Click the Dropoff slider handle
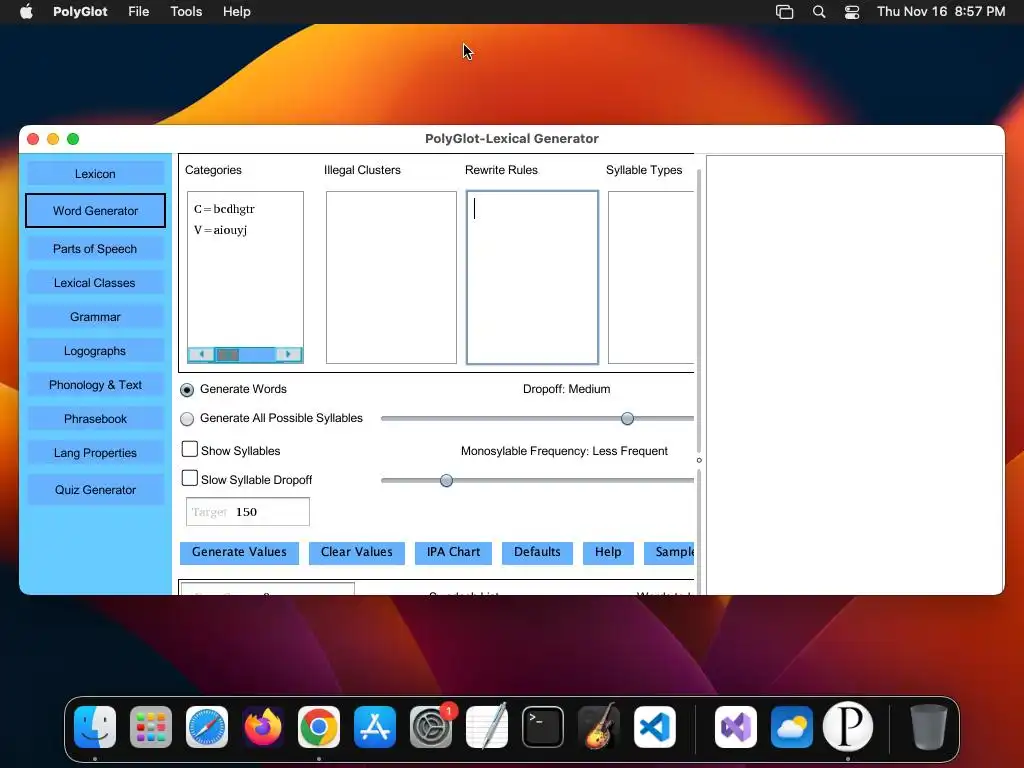 click(x=627, y=419)
